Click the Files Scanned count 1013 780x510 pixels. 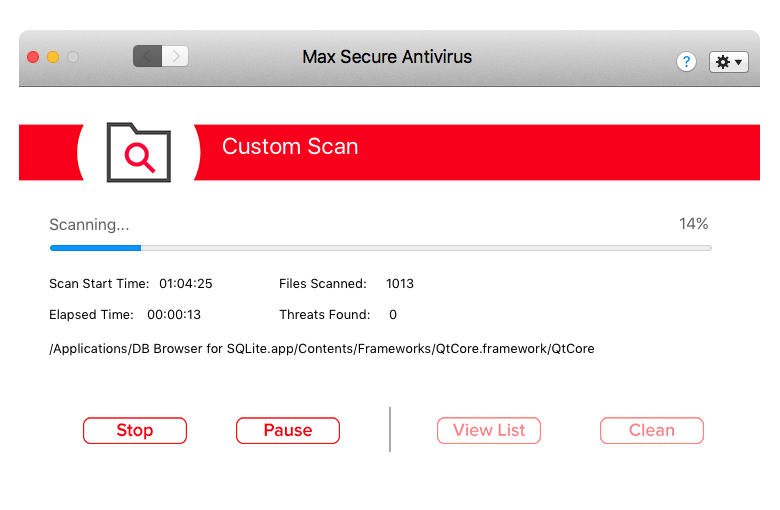click(400, 284)
